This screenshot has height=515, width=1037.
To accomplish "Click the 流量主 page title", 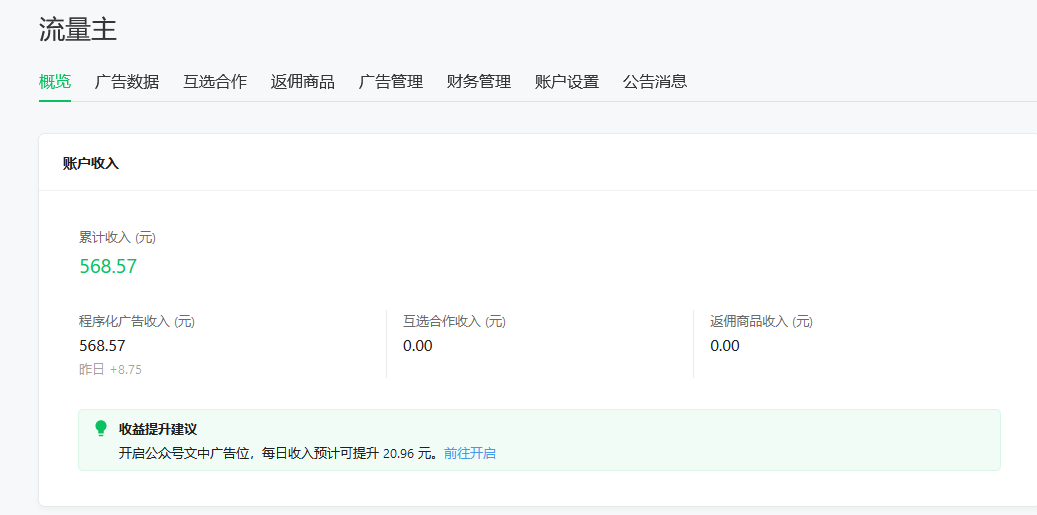I will 78,30.
